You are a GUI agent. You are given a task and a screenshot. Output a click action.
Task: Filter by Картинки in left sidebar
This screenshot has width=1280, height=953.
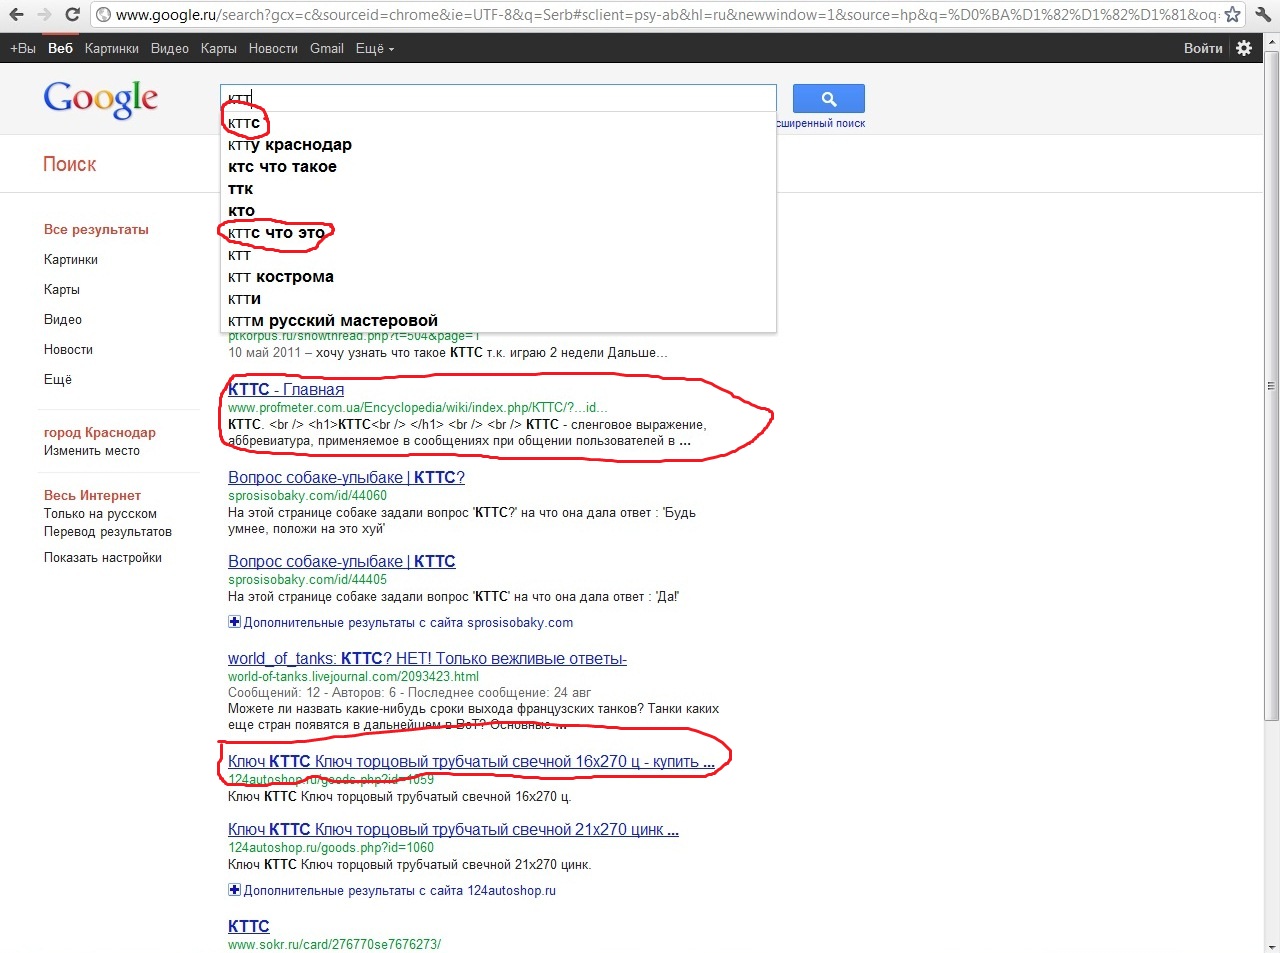[71, 259]
